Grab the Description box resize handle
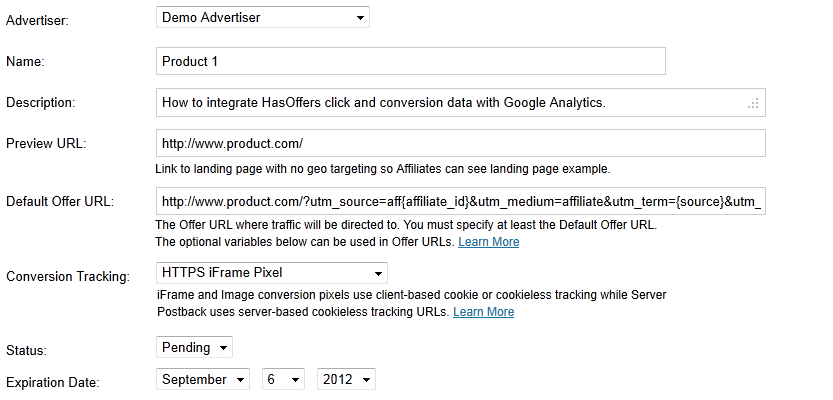This screenshot has height=400, width=833. 754,103
